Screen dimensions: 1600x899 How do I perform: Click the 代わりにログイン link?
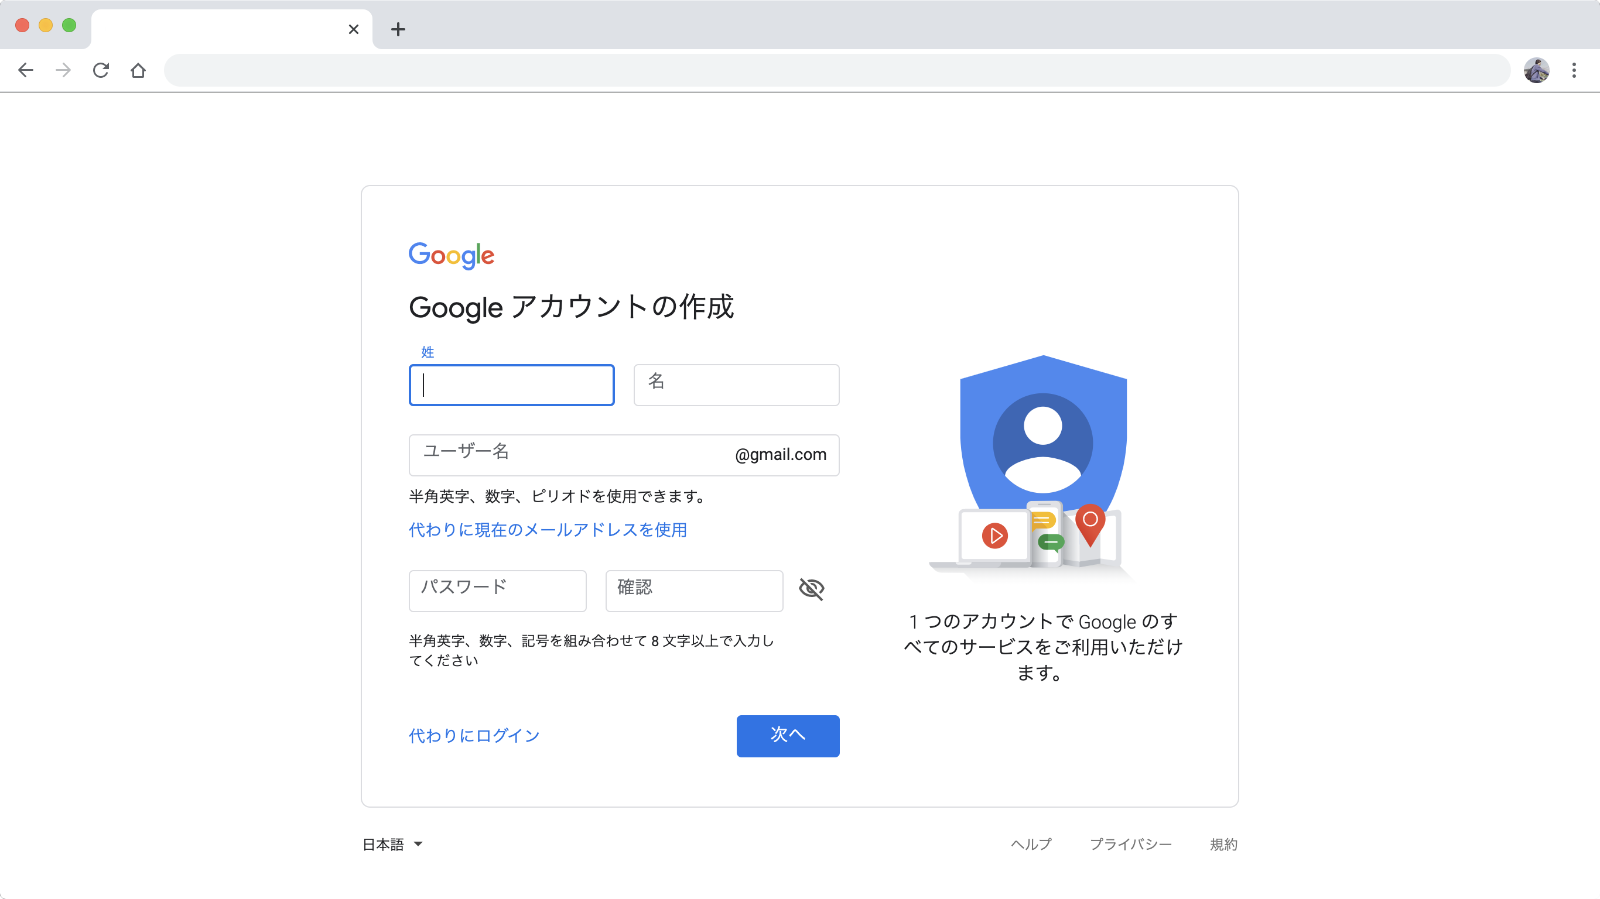pos(474,736)
